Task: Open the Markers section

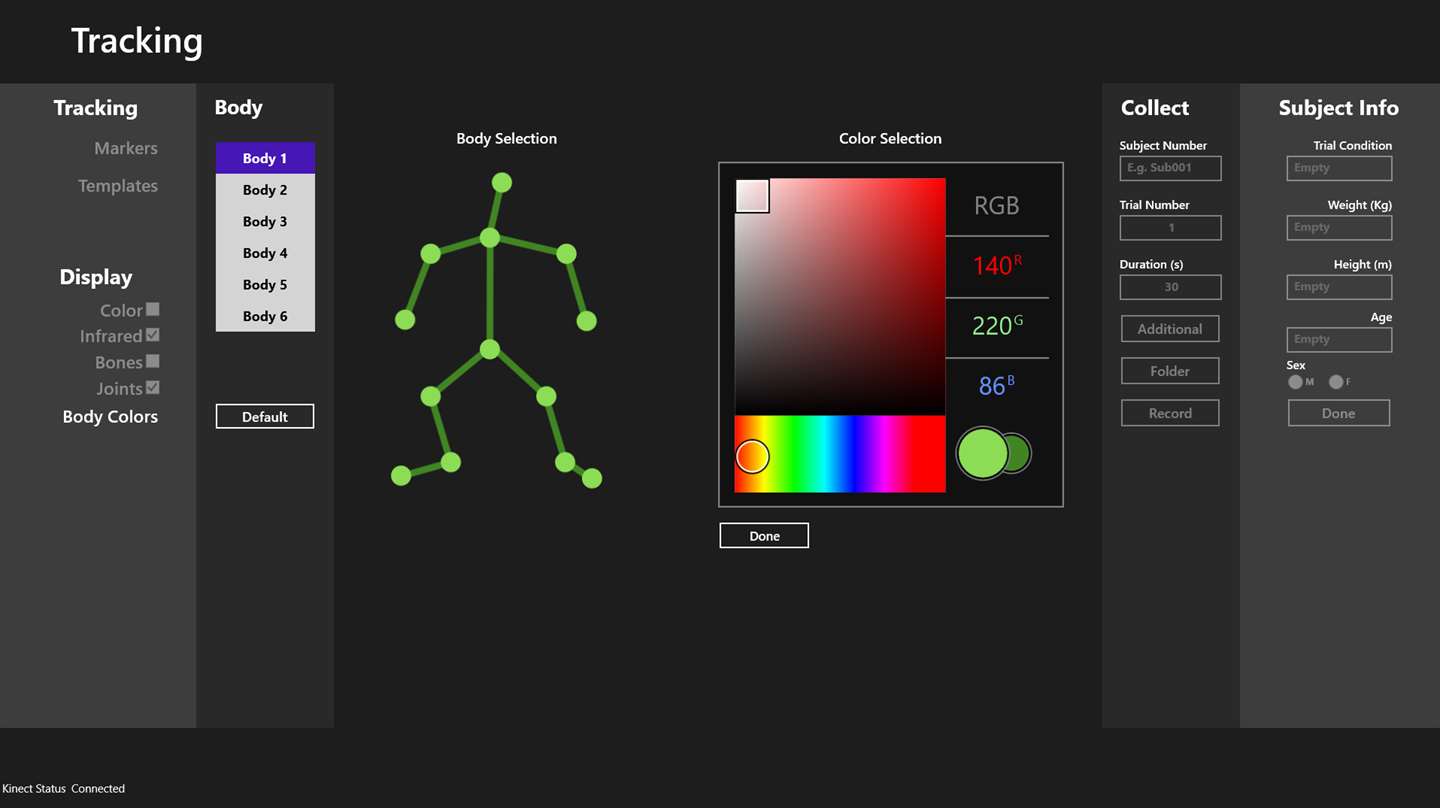Action: click(126, 148)
